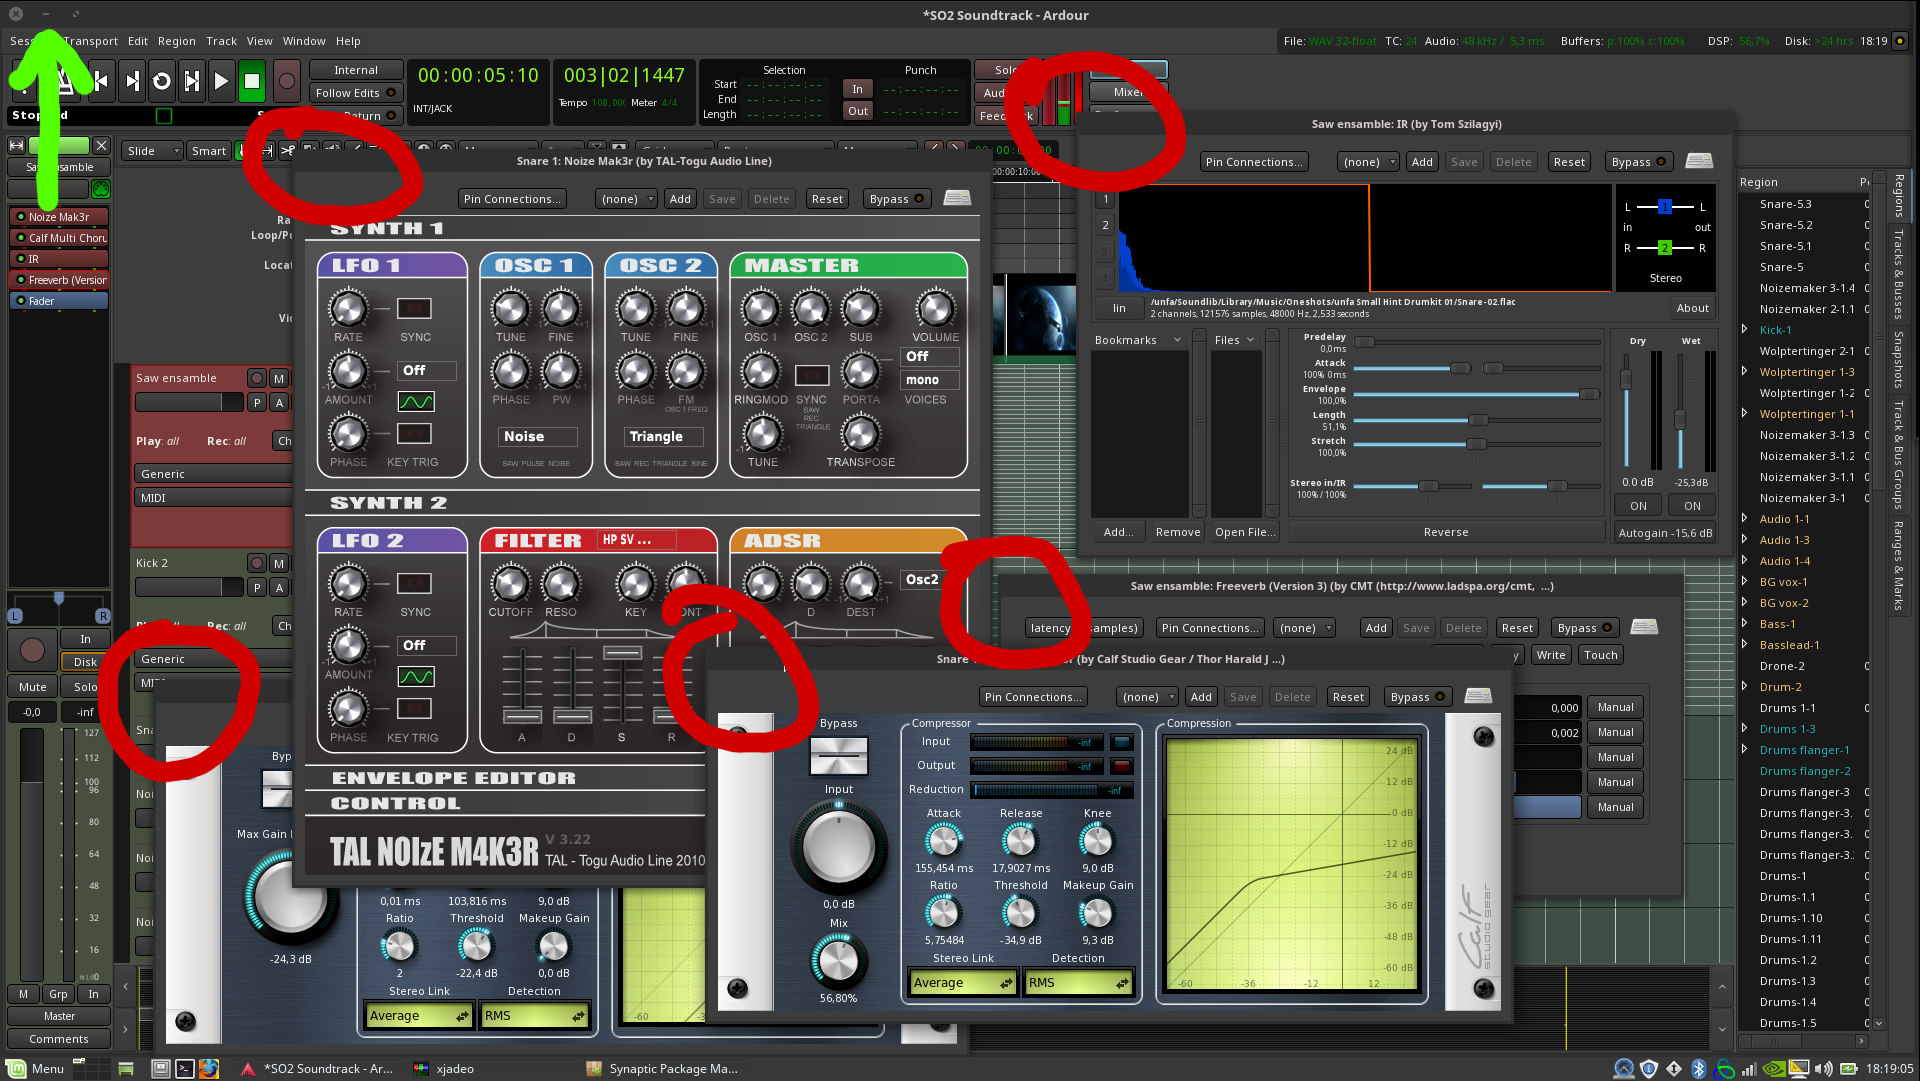This screenshot has height=1081, width=1920.
Task: Click the Stop transport button
Action: [252, 81]
